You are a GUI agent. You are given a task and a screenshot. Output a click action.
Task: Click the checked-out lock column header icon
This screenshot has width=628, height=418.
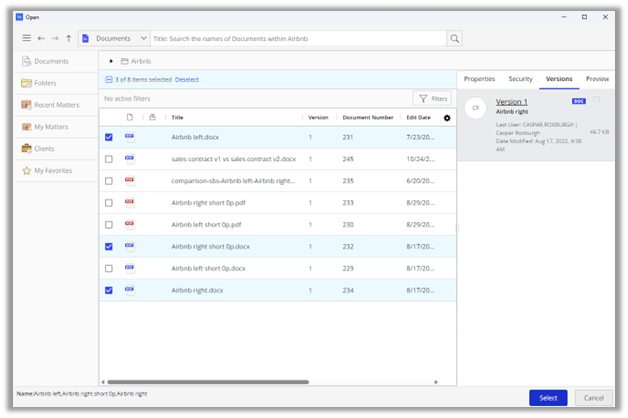[x=152, y=117]
